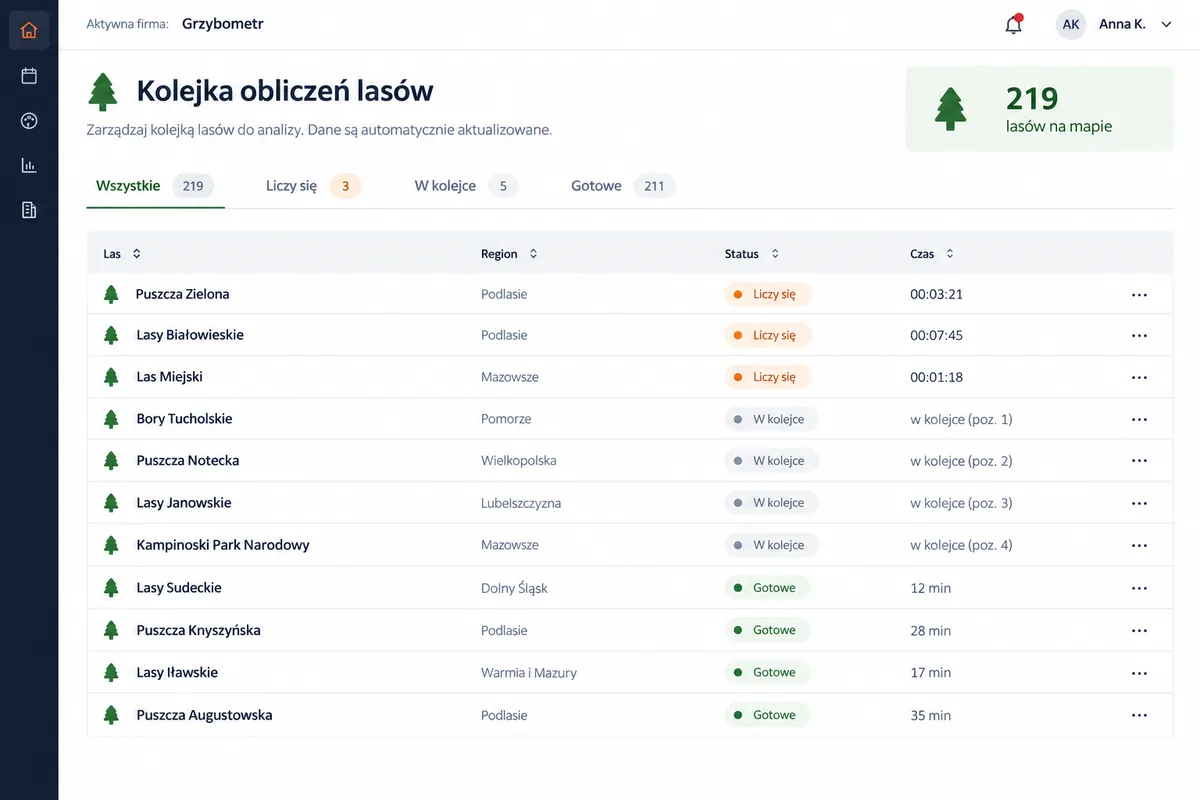Open more options for Puszcza Augustowska
The image size is (1200, 800).
pyautogui.click(x=1139, y=716)
